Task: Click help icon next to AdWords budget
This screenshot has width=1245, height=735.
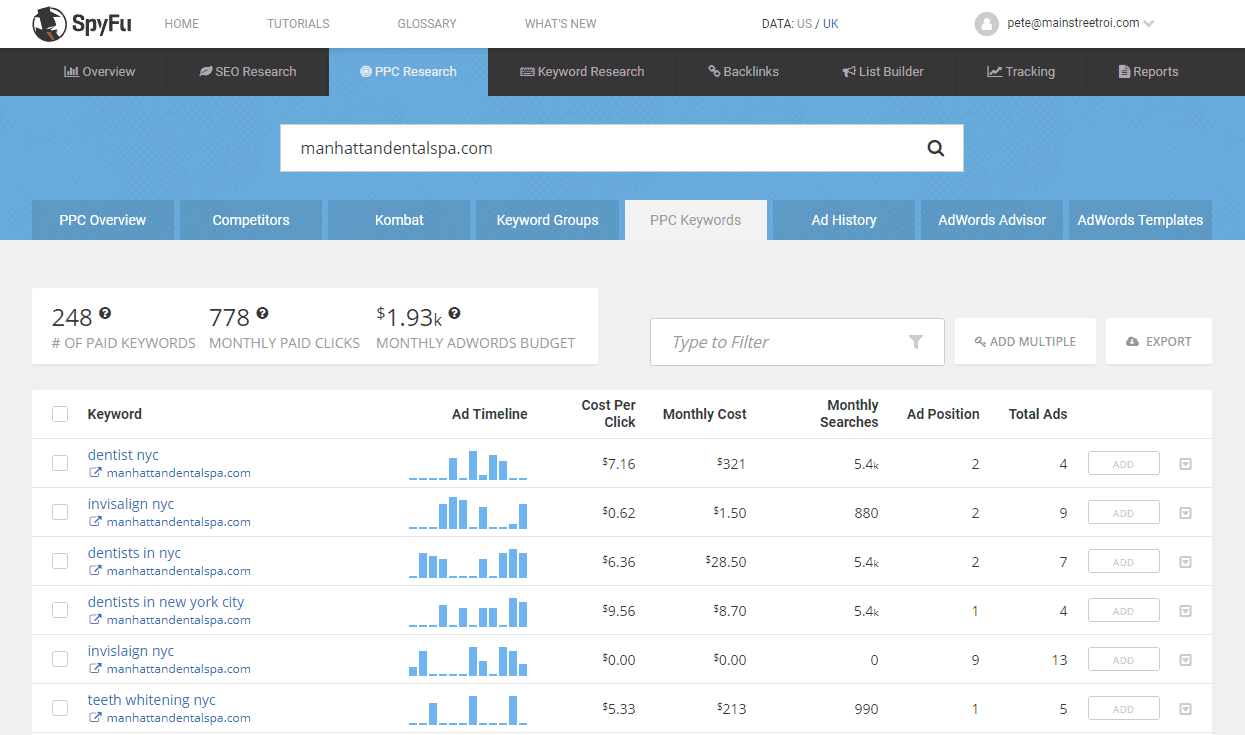Action: click(x=454, y=313)
